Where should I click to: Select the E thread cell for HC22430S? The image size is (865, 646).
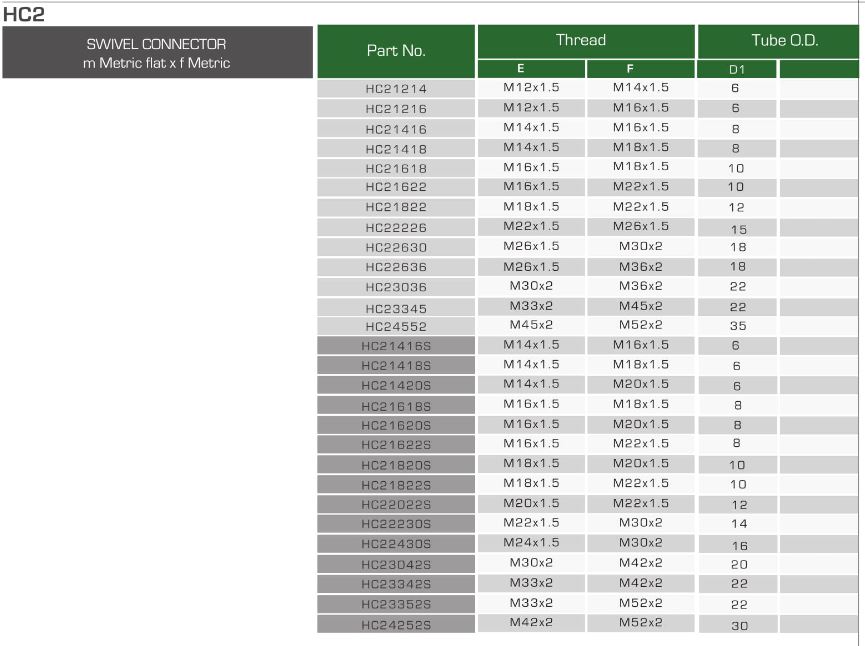(x=531, y=543)
